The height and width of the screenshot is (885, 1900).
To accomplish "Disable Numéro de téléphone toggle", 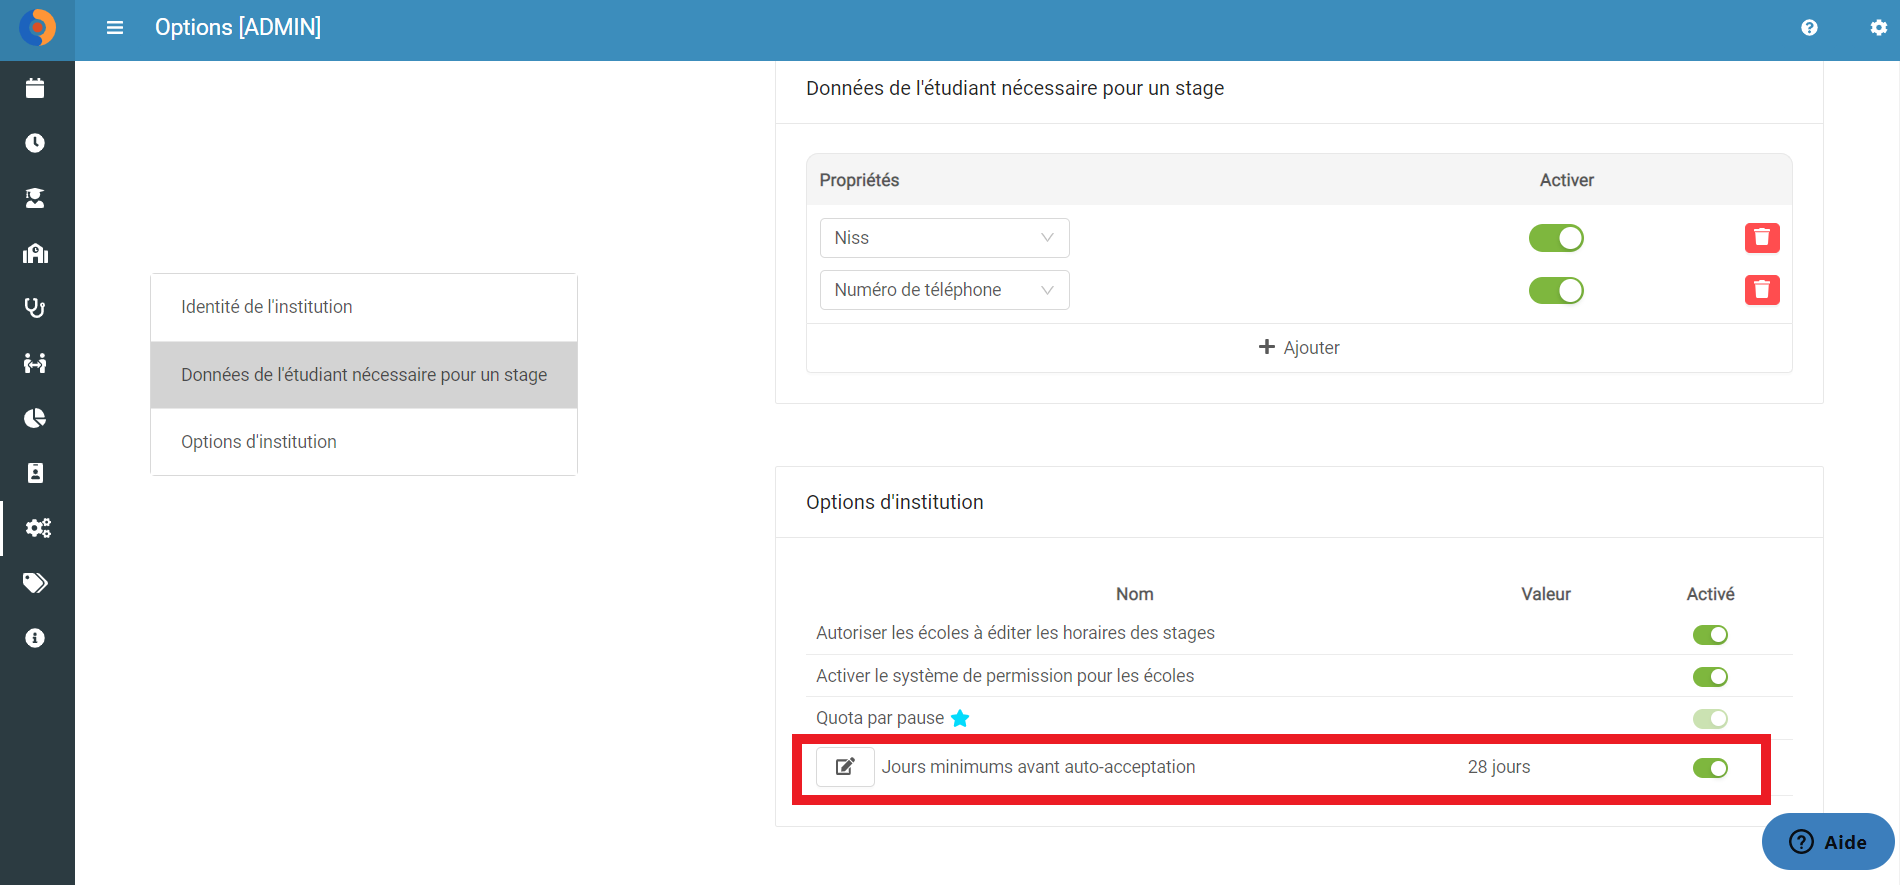I will click(1556, 290).
